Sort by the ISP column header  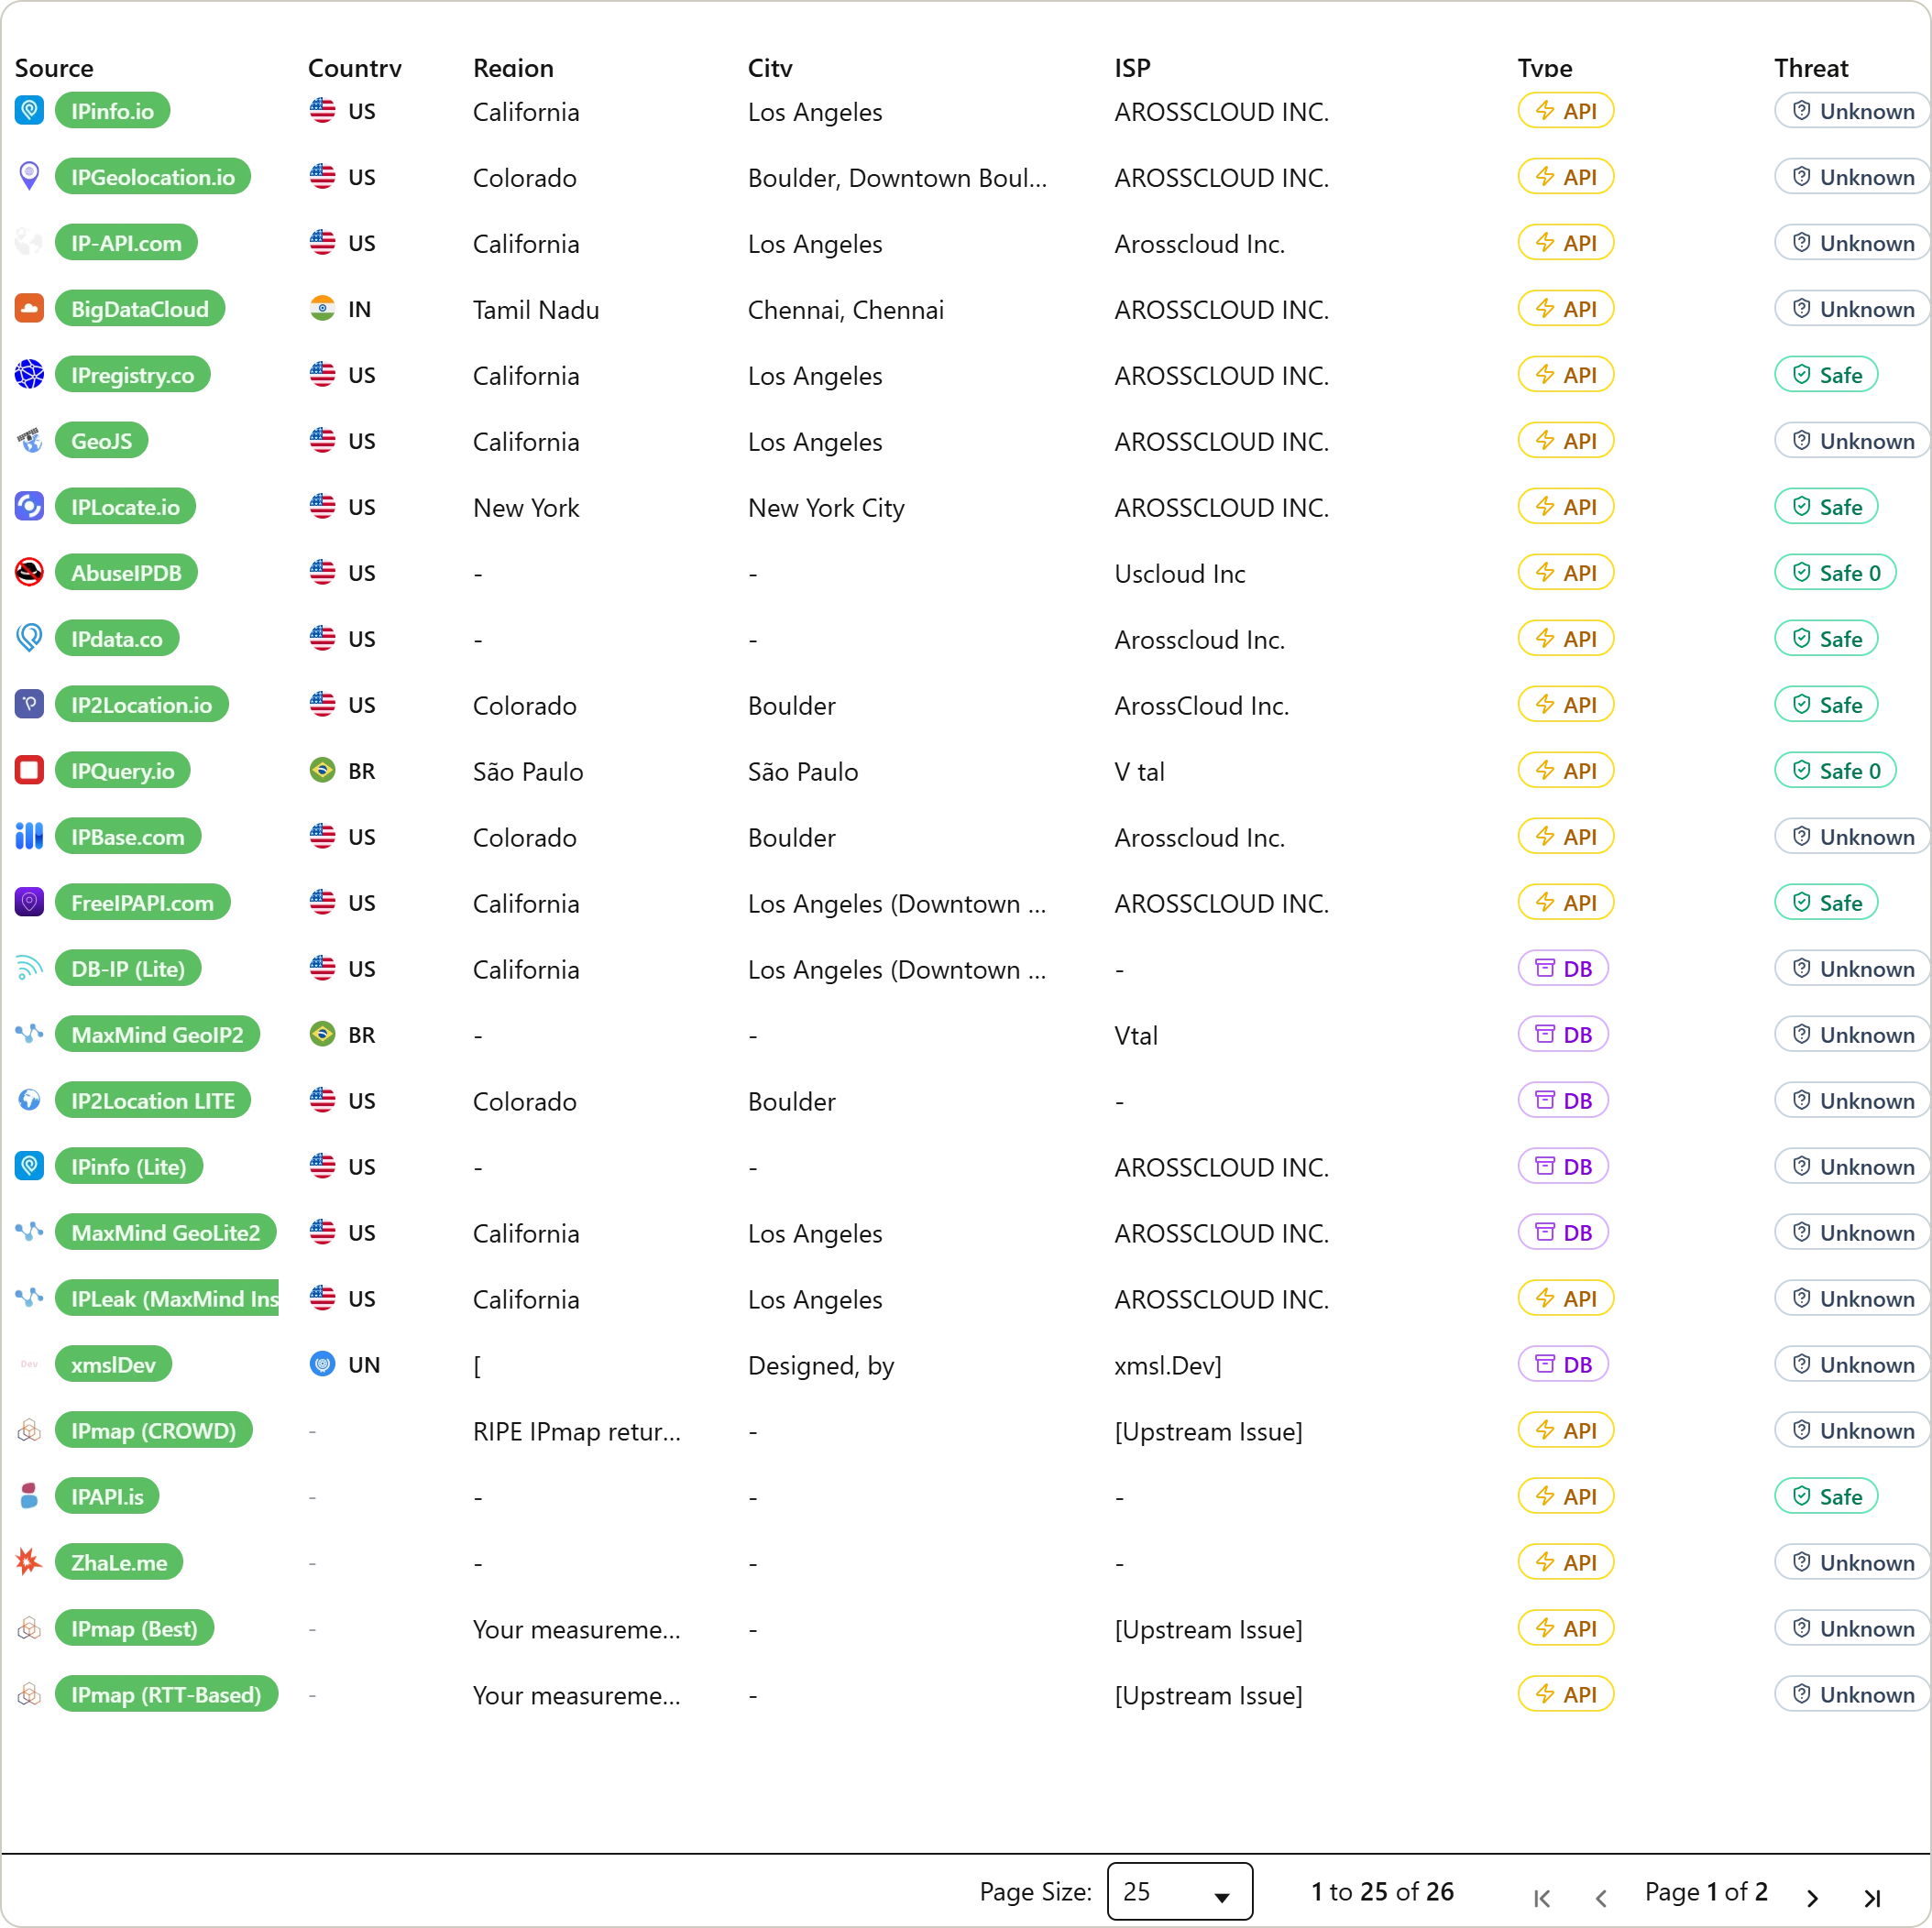pos(1132,68)
